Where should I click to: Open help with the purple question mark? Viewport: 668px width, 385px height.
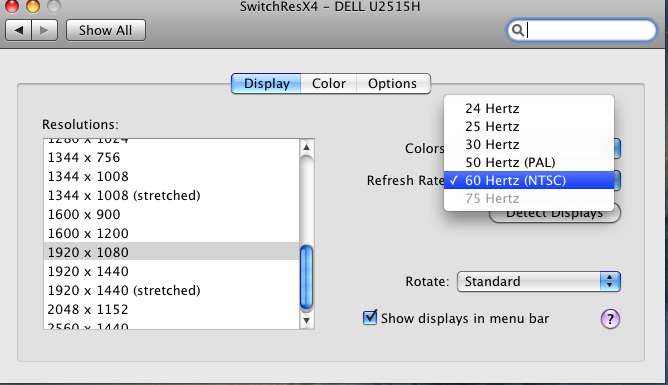click(610, 319)
